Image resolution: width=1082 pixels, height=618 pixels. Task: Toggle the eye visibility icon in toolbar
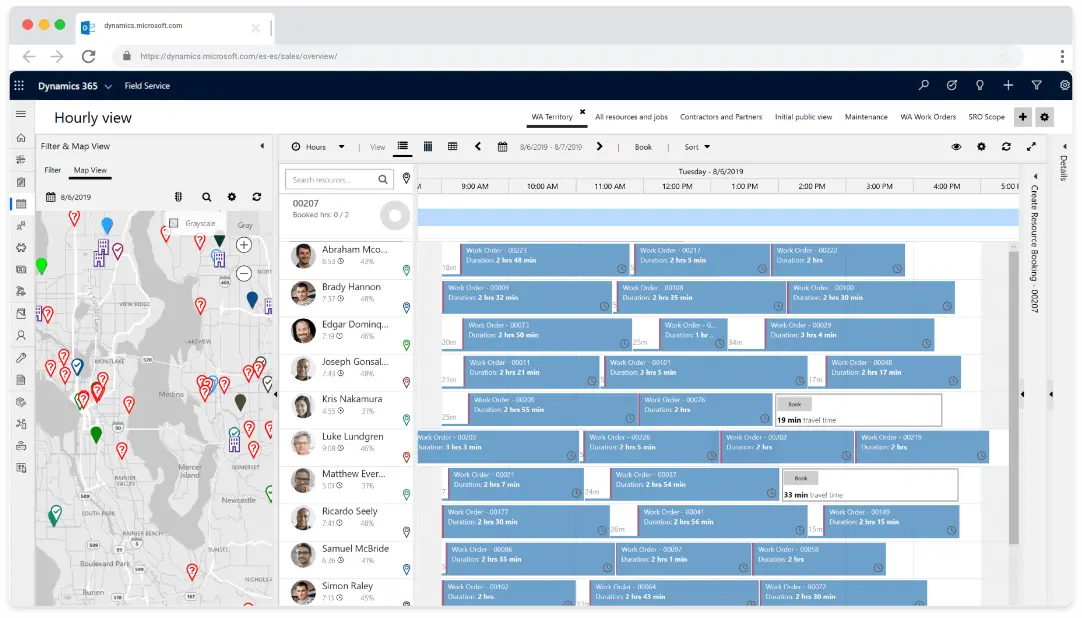click(956, 147)
